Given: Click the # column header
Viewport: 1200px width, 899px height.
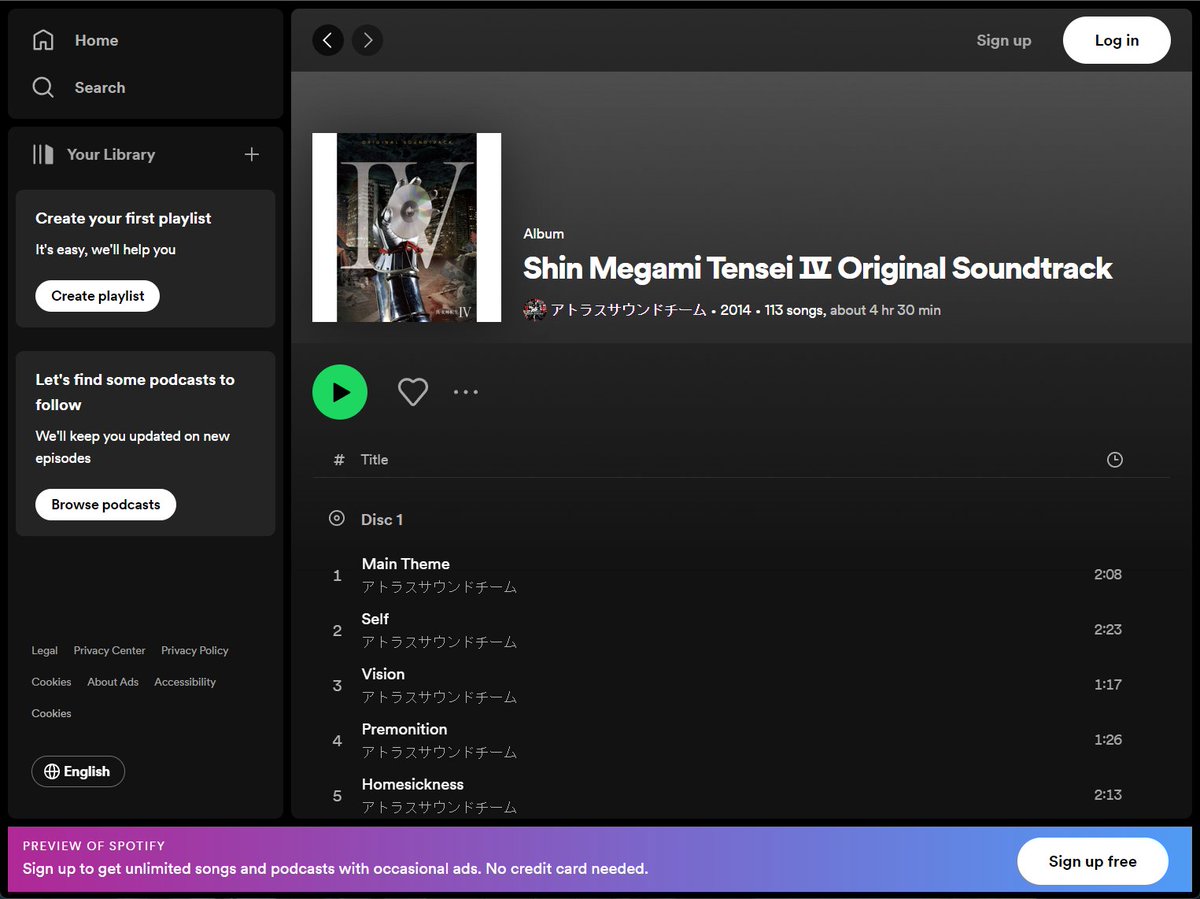Looking at the screenshot, I should click(x=339, y=460).
